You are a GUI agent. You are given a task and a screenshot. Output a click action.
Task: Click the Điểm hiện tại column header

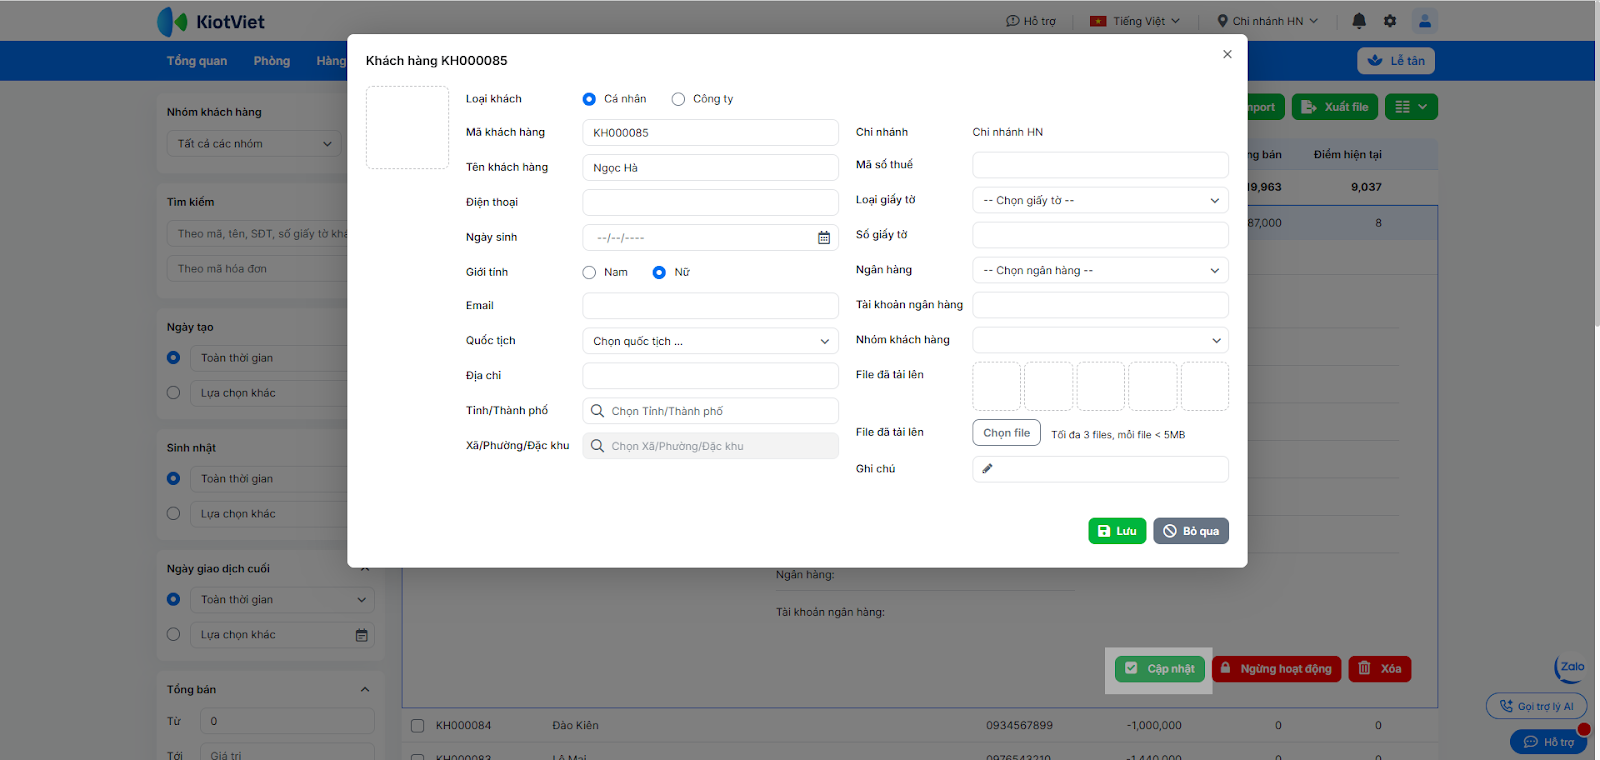click(x=1347, y=155)
